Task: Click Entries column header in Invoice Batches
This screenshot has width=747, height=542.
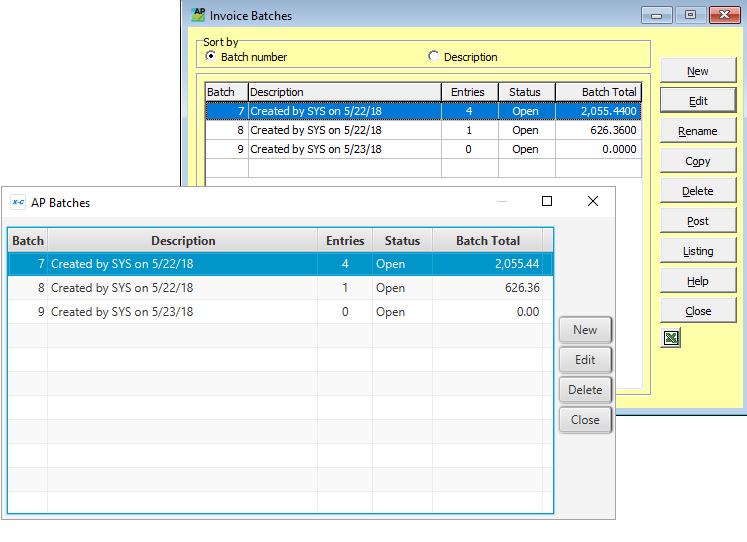Action: click(x=470, y=92)
